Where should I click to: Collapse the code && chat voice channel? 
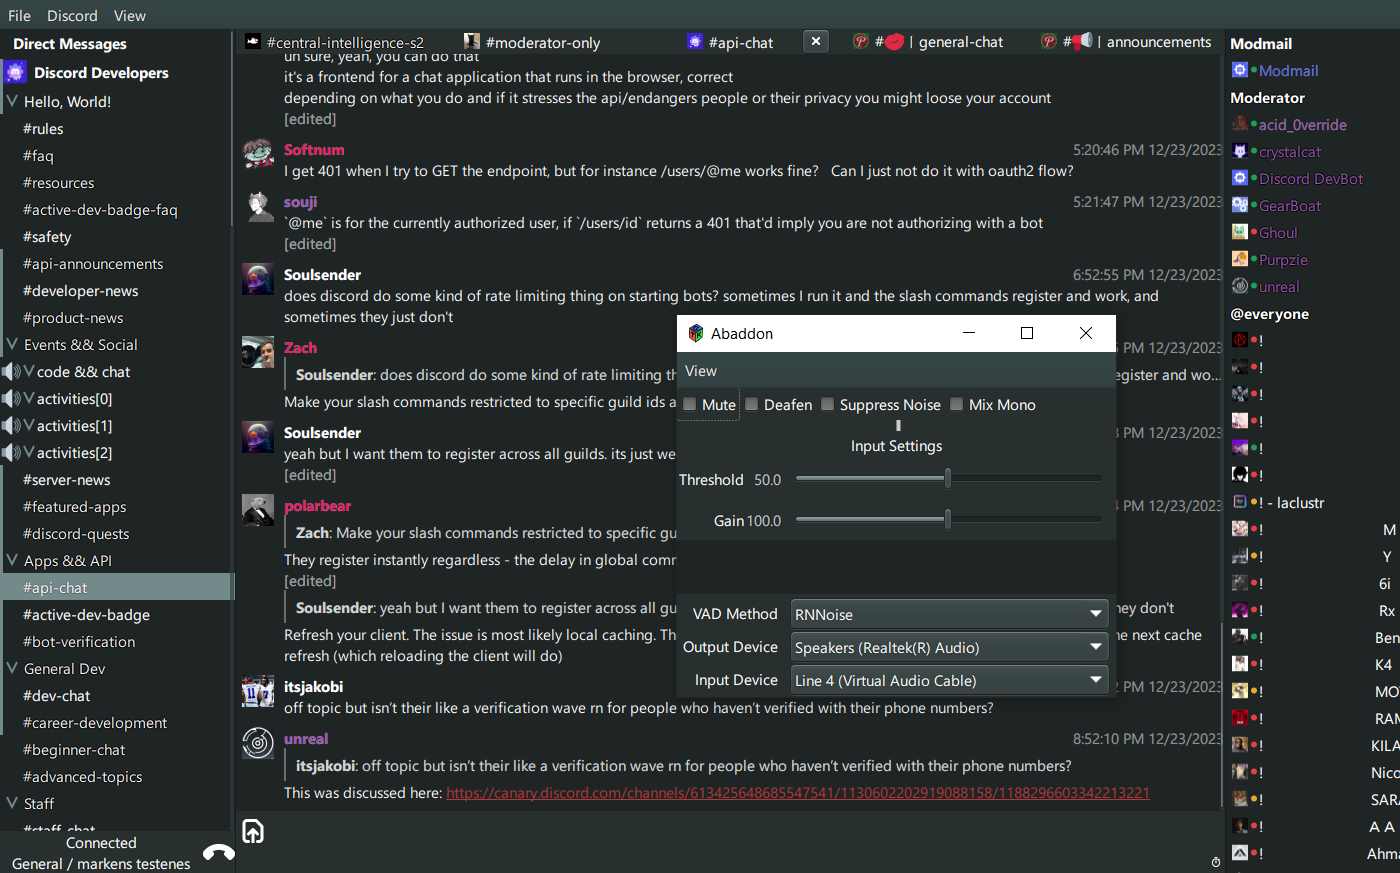29,371
